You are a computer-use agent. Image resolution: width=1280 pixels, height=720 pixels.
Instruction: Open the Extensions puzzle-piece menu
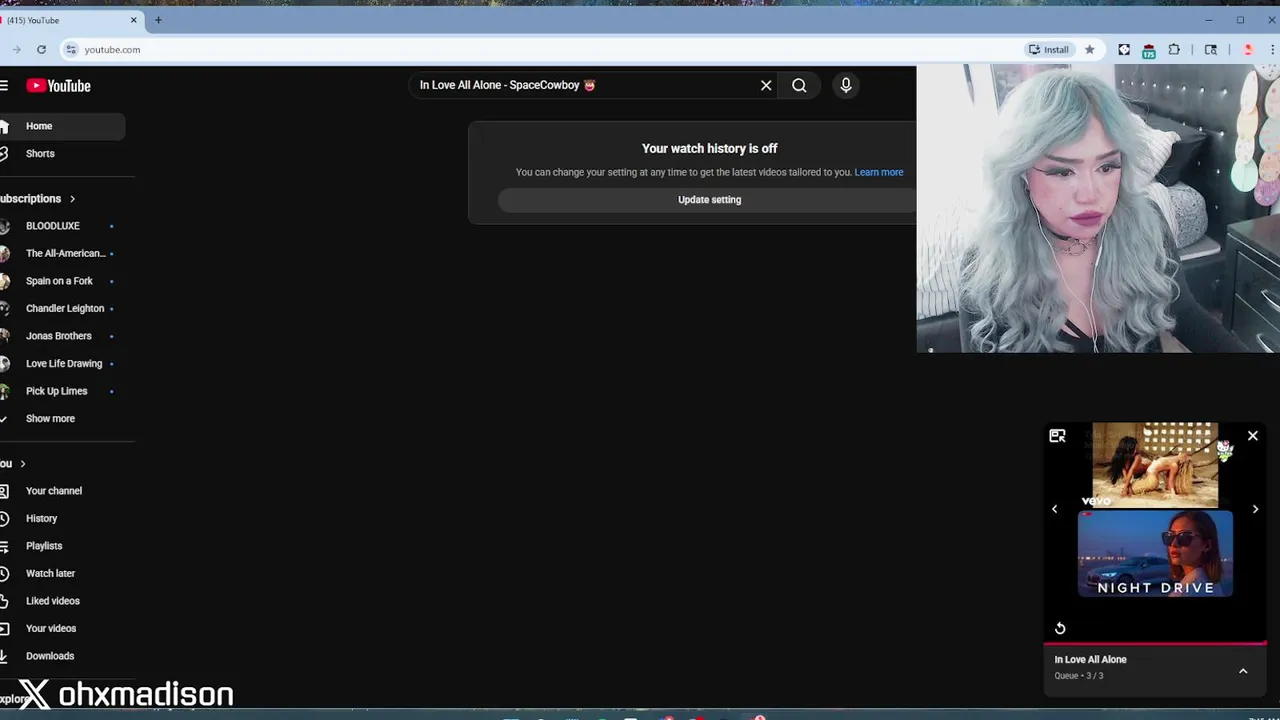(1174, 49)
